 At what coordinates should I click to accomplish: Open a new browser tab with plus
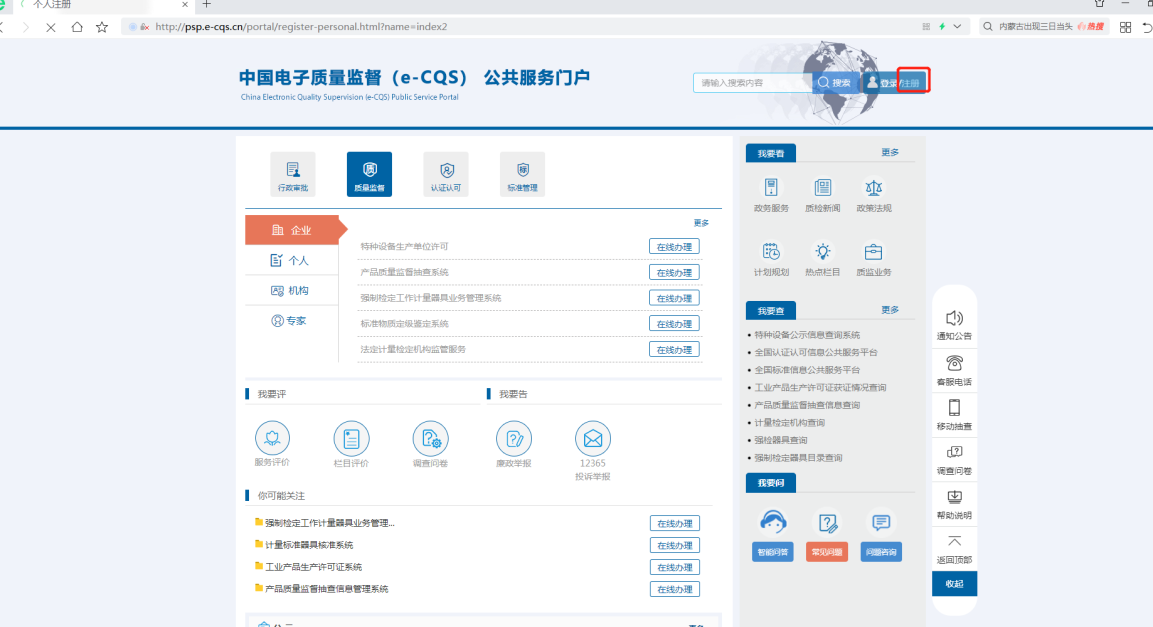tap(207, 4)
